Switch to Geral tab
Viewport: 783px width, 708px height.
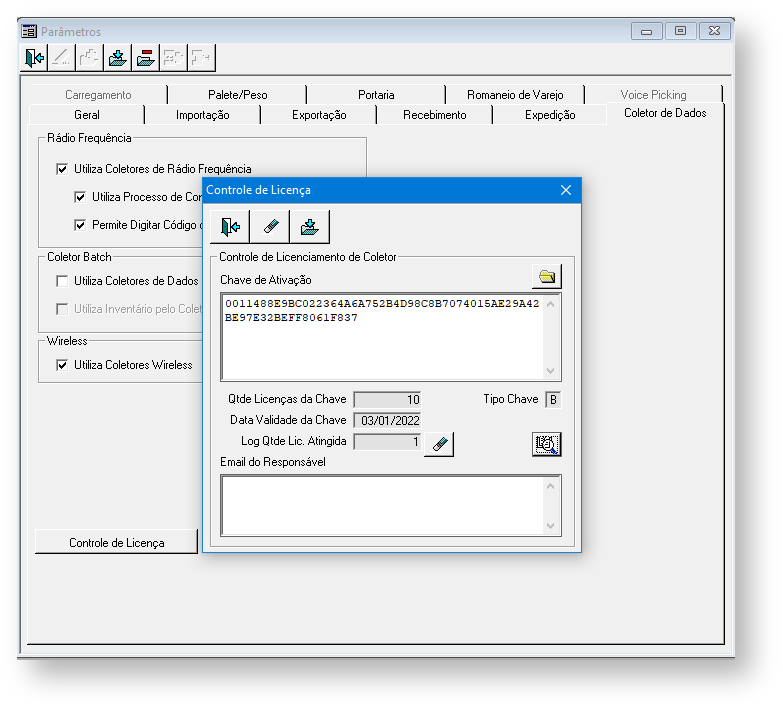click(87, 115)
